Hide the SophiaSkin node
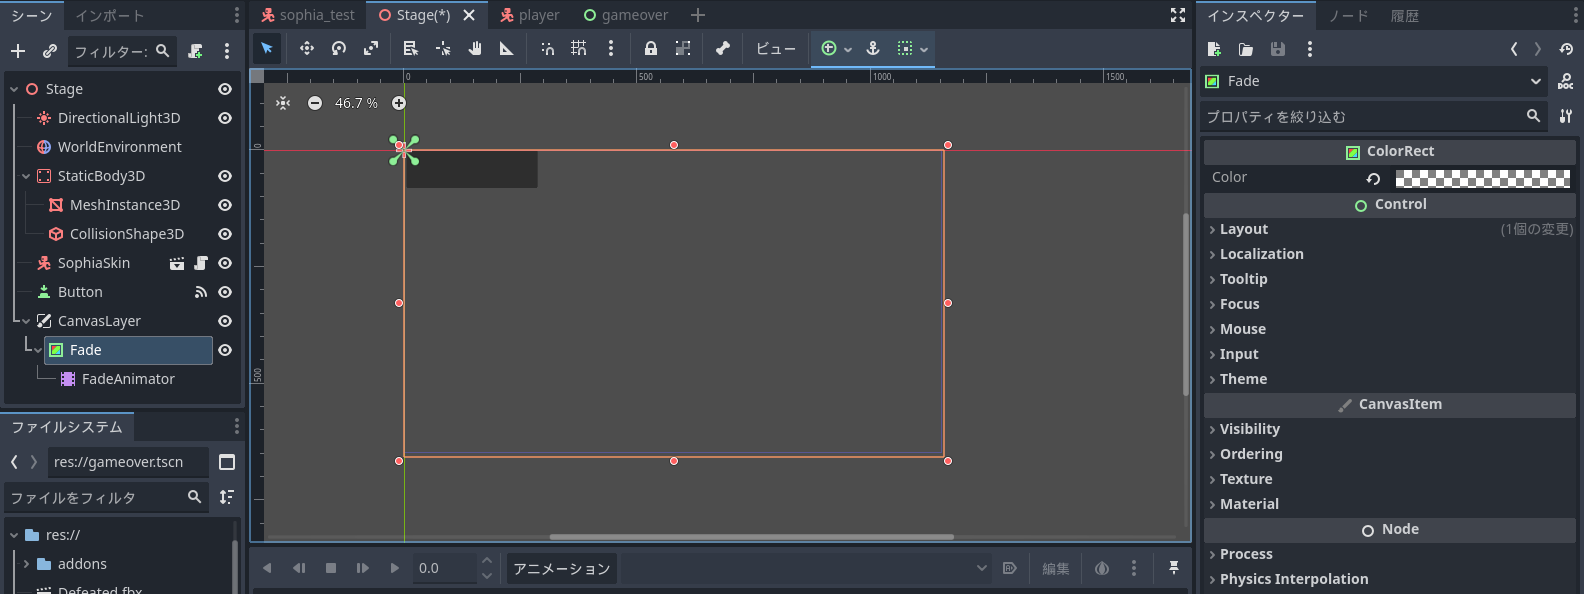1584x594 pixels. pyautogui.click(x=225, y=263)
